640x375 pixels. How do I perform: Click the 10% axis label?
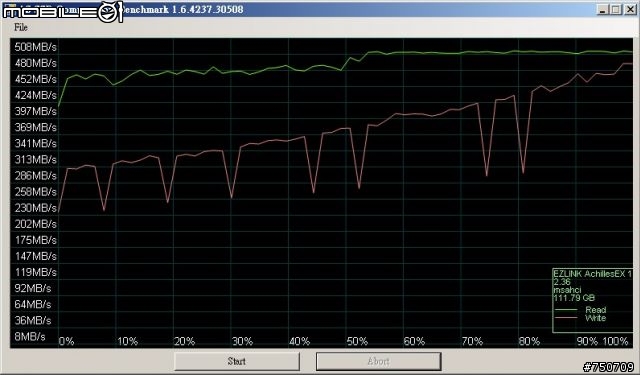[127, 341]
